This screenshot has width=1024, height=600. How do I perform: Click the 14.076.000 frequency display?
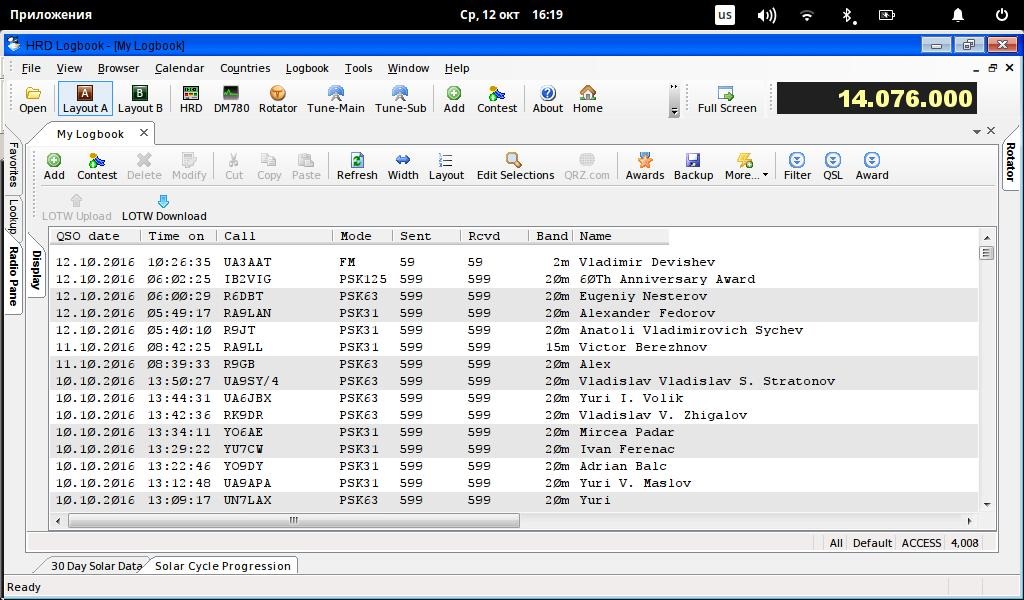[876, 99]
